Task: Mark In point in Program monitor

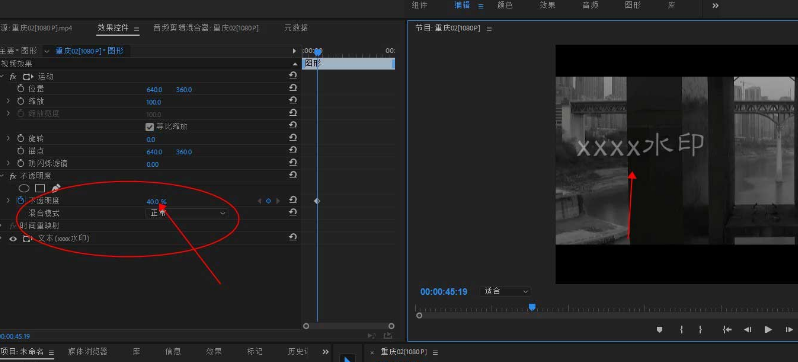Action: coord(681,330)
